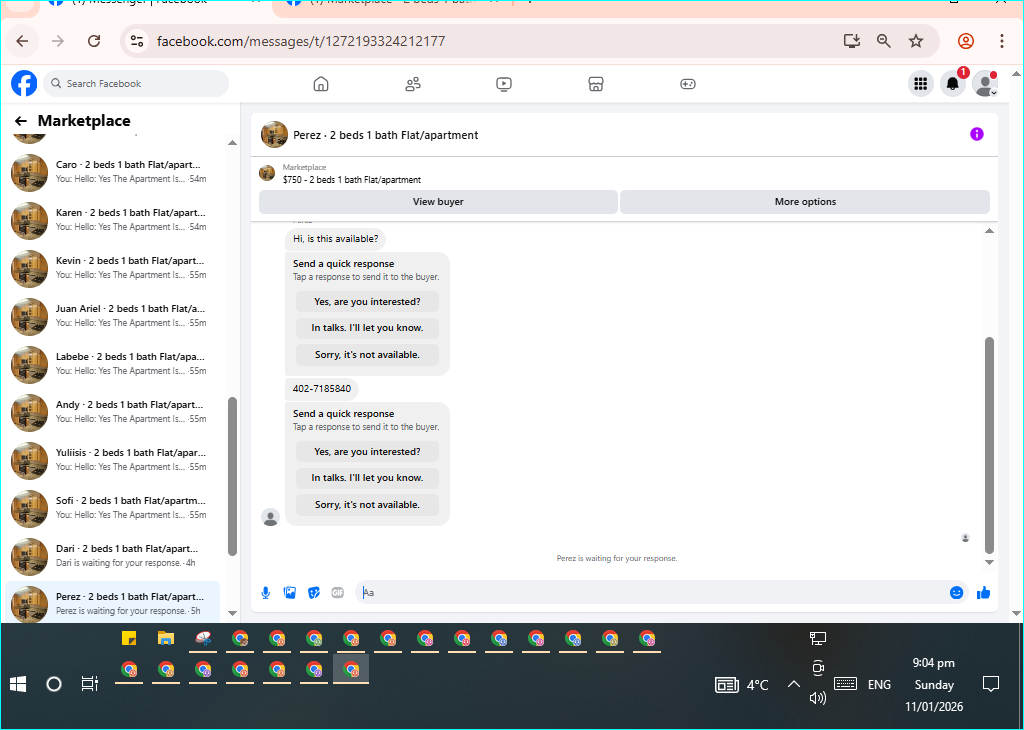Open the Gaming controller icon
Screen dimensions: 1024x730
point(688,84)
